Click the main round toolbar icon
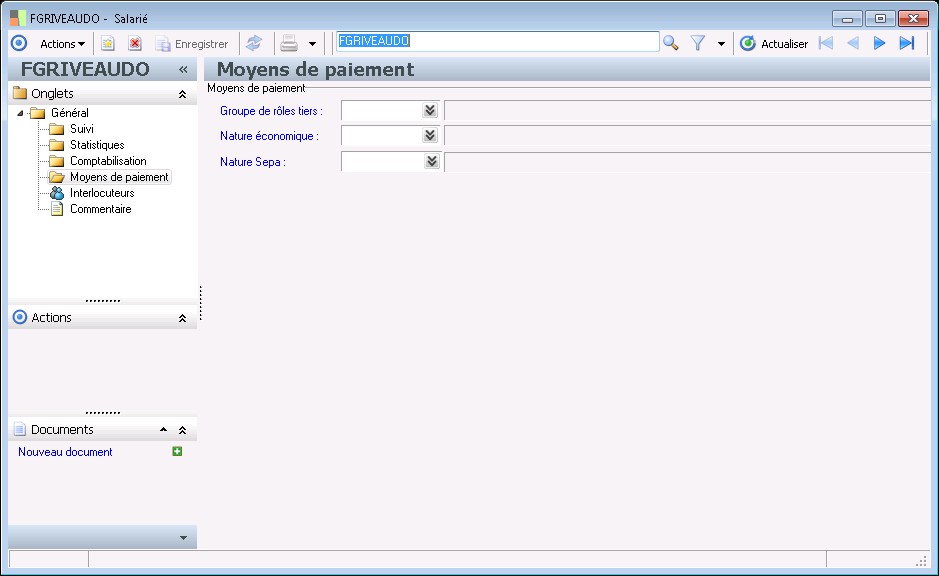The width and height of the screenshot is (939, 576). tap(19, 43)
